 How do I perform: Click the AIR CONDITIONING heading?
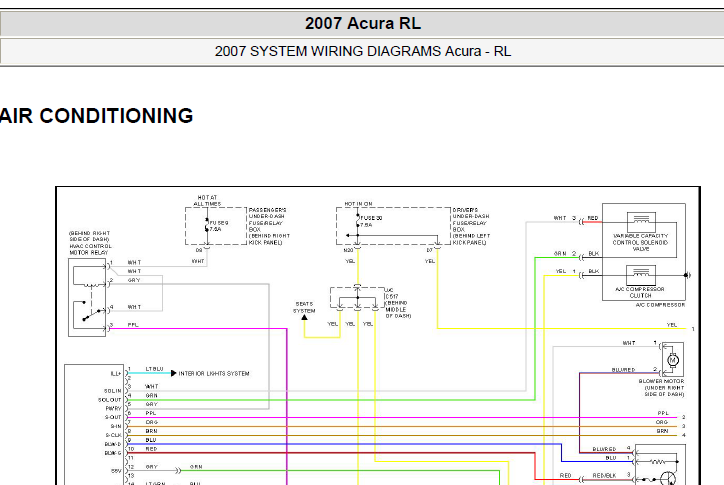(96, 115)
